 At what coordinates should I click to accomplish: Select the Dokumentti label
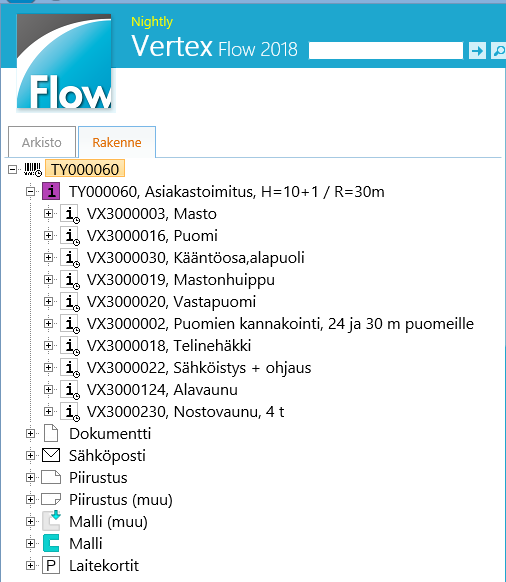(110, 434)
